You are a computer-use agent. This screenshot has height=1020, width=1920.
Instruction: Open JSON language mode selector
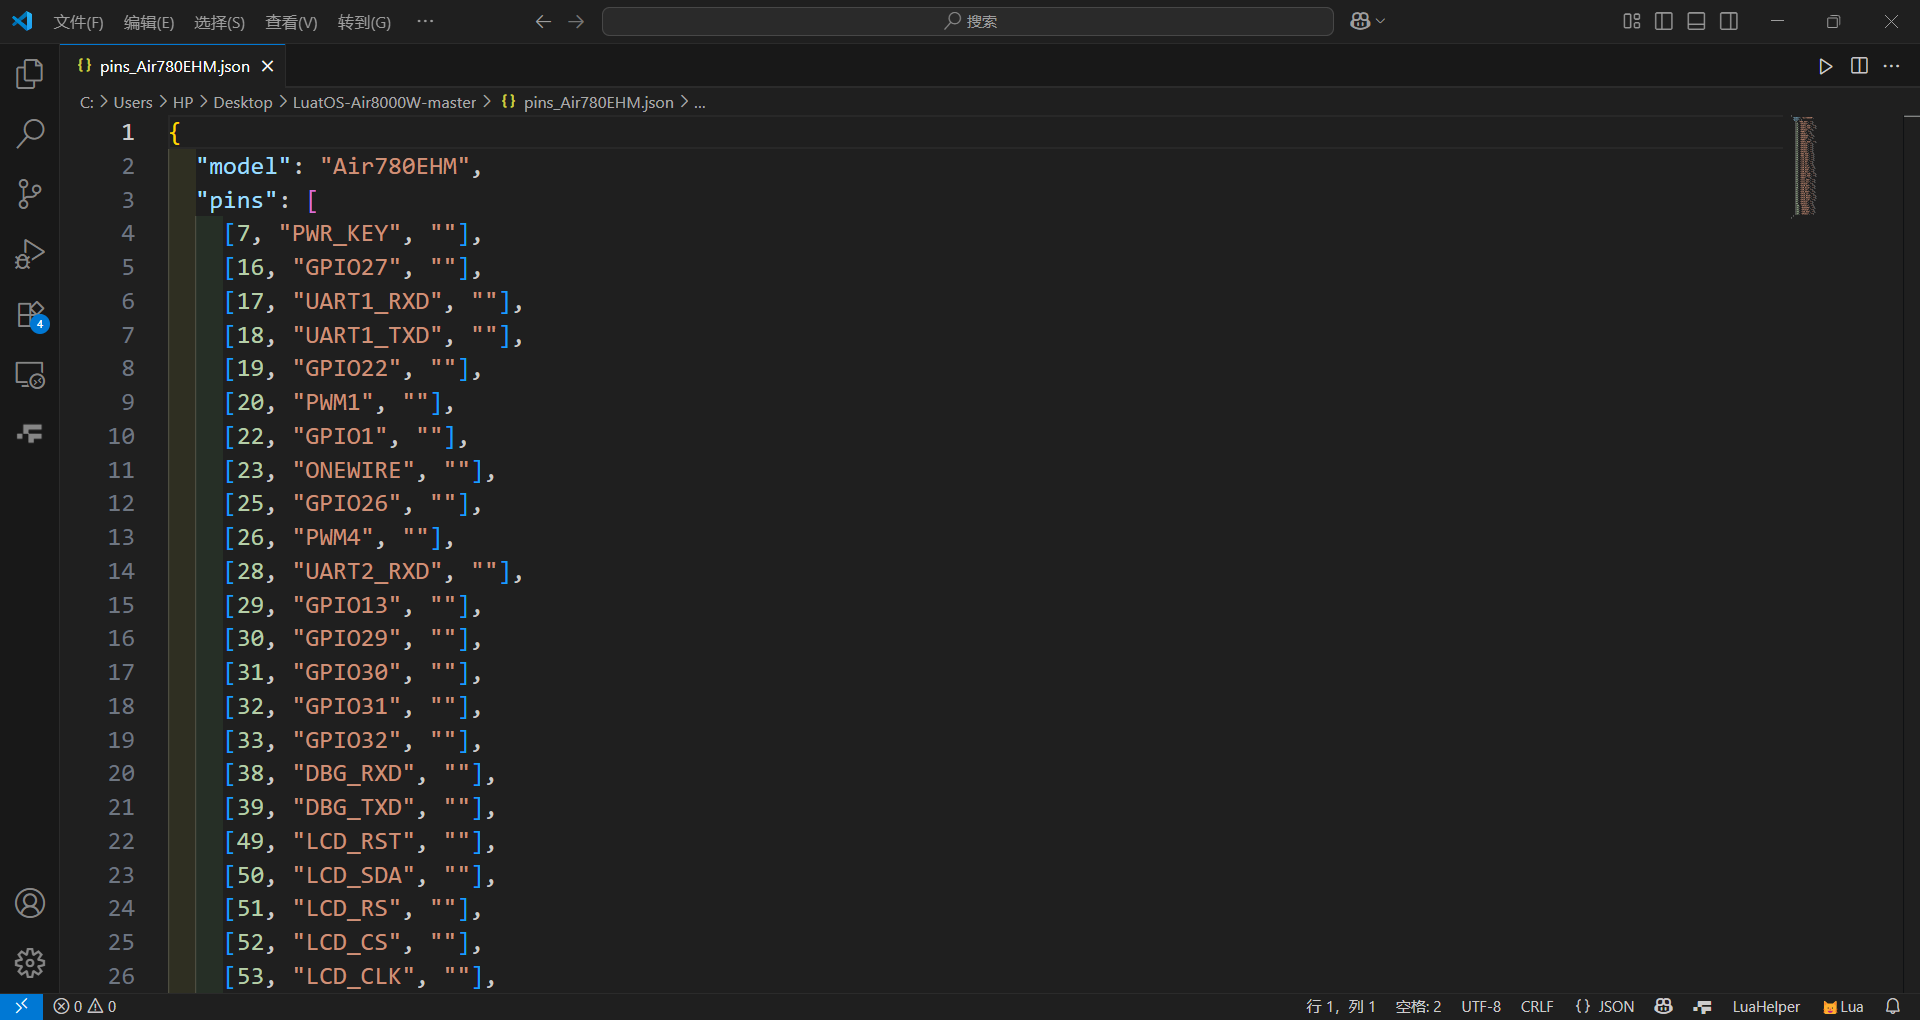pyautogui.click(x=1604, y=1006)
